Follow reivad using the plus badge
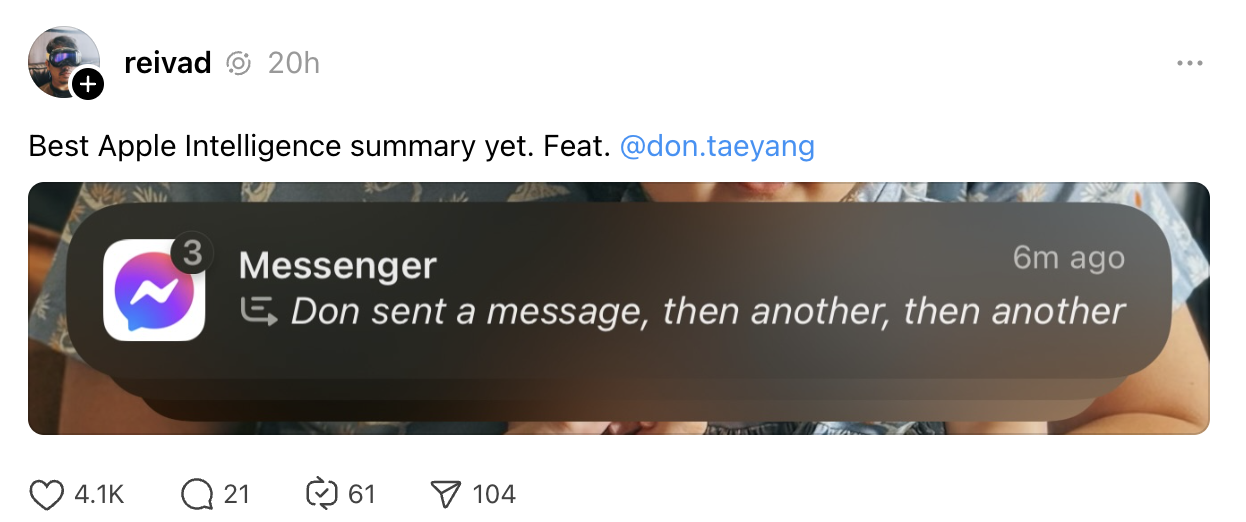The image size is (1246, 522). tap(88, 85)
